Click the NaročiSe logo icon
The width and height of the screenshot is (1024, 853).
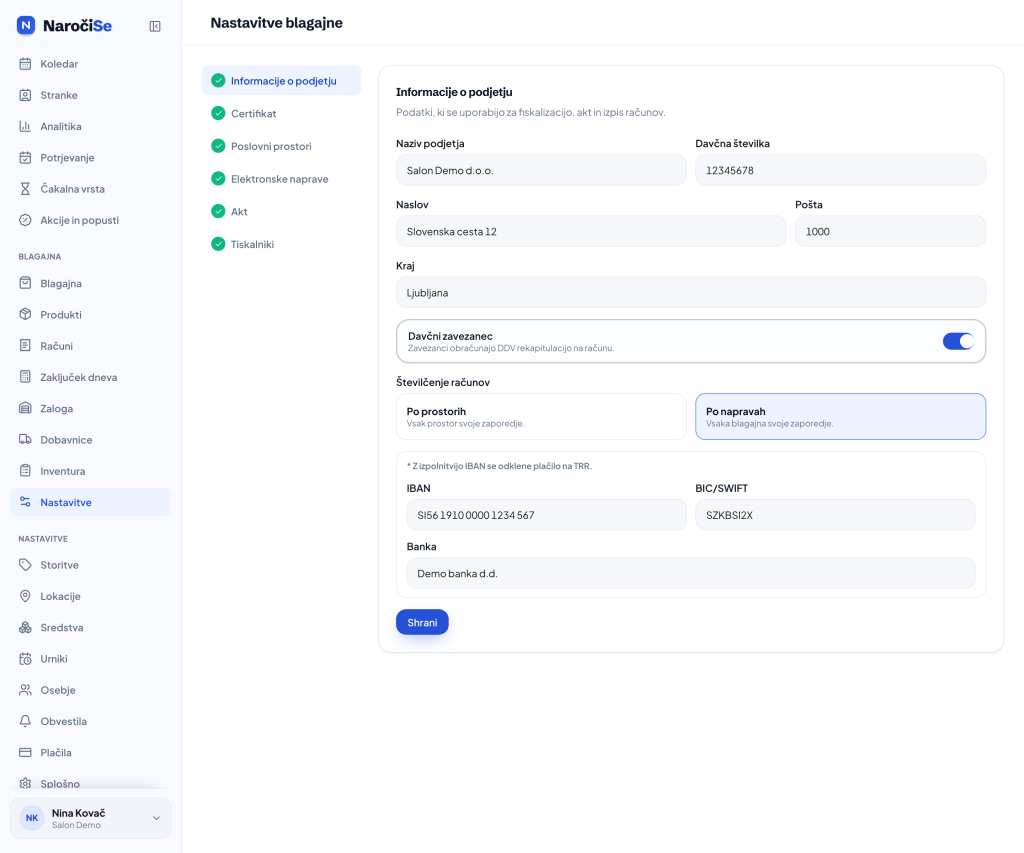click(x=25, y=25)
